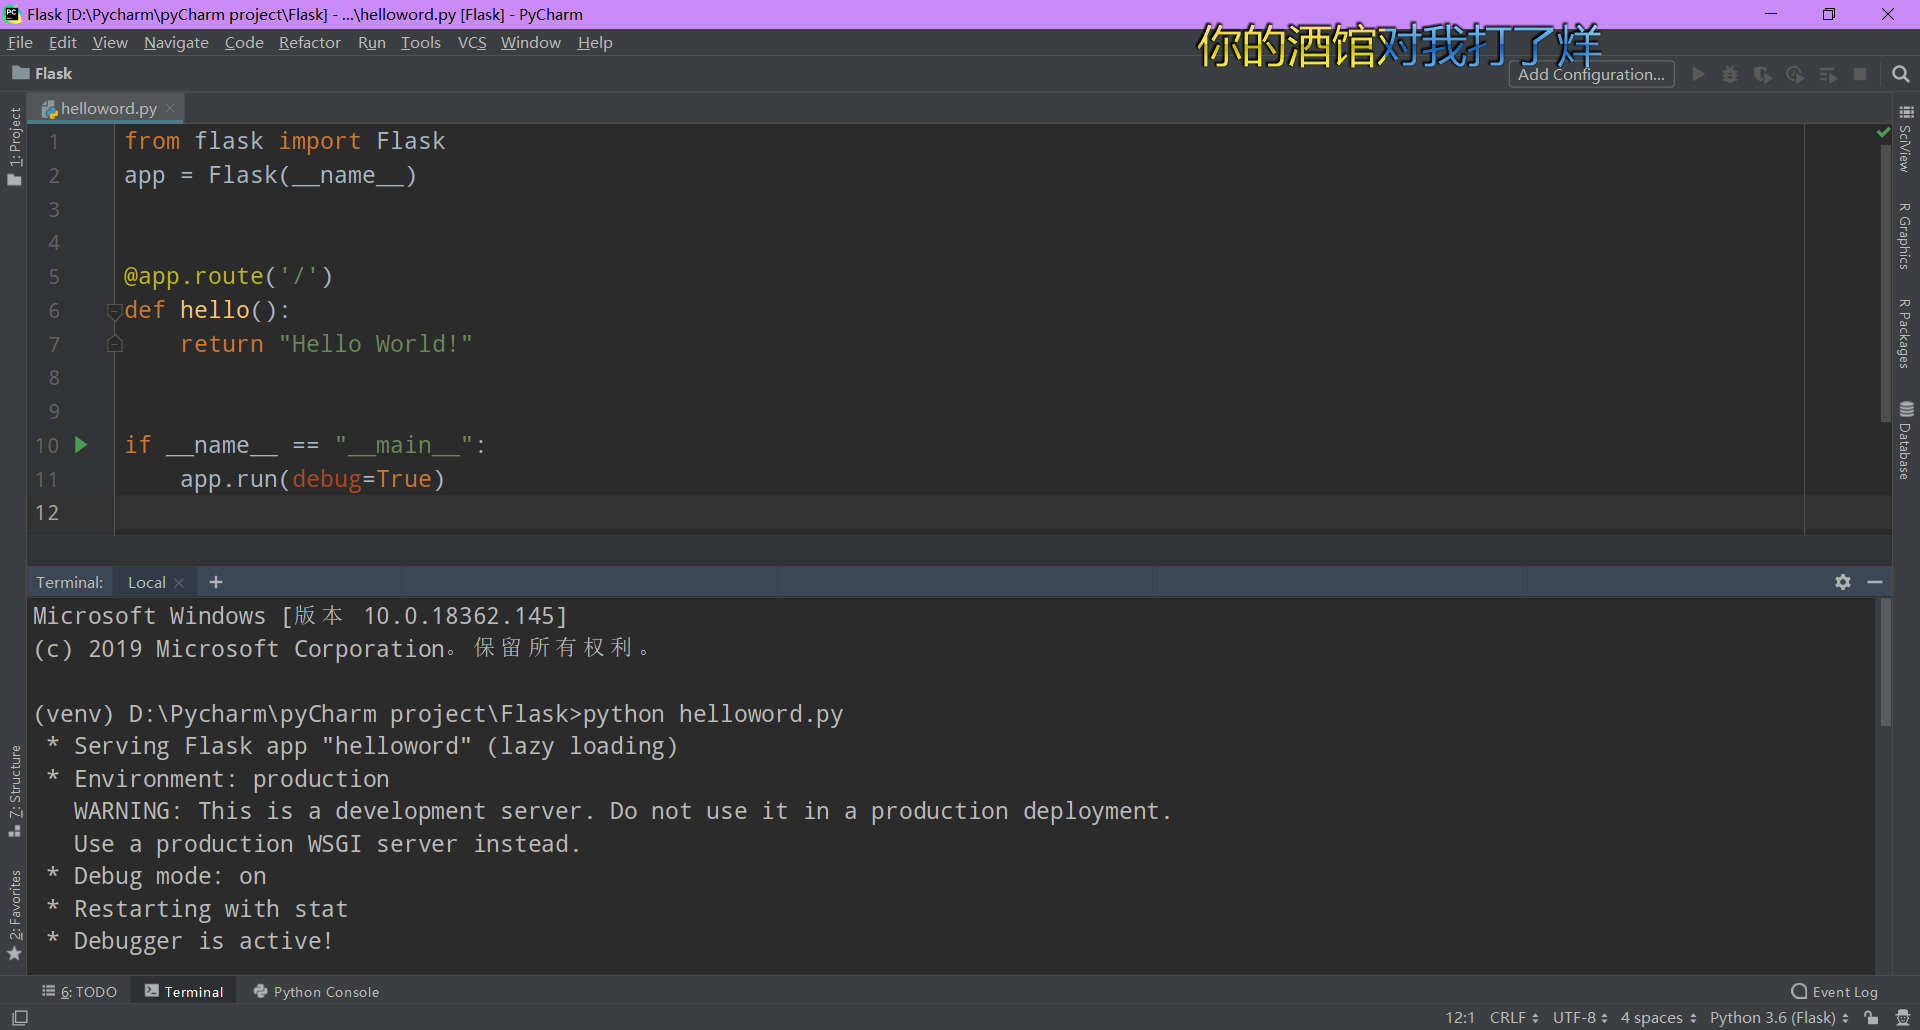Open the Edit menu

pos(62,42)
